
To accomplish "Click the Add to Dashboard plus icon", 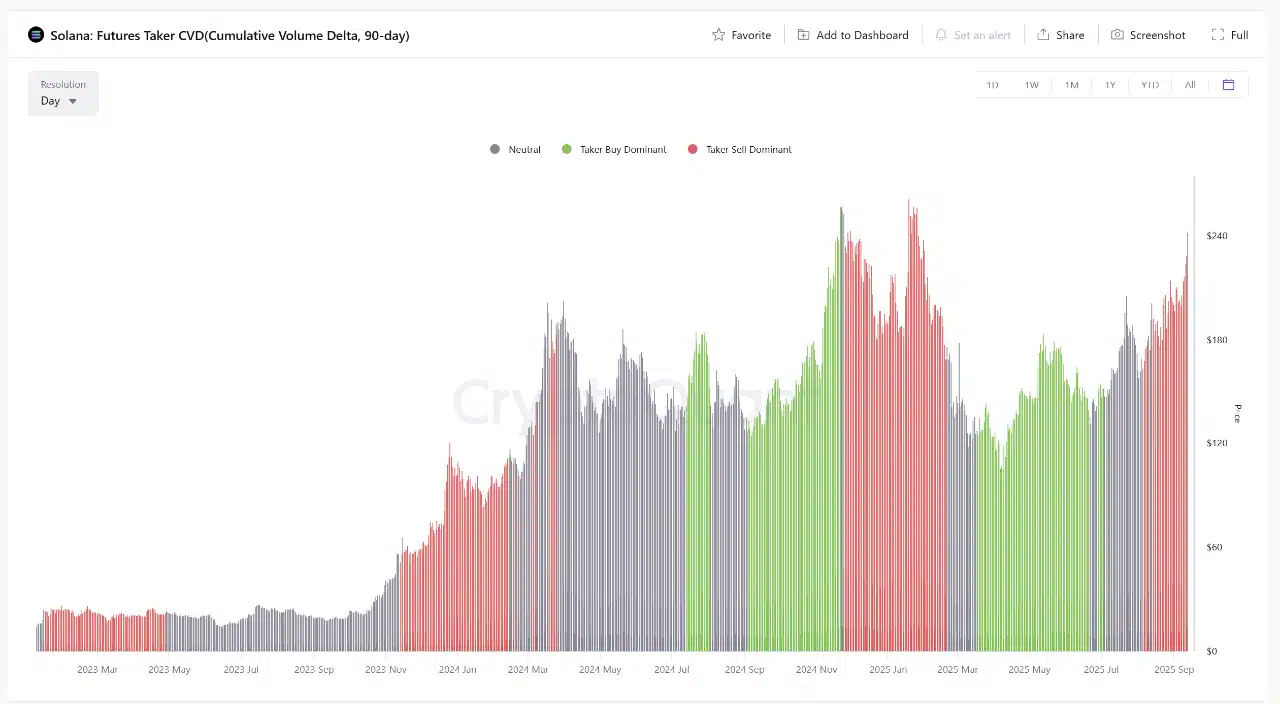I will pos(804,35).
